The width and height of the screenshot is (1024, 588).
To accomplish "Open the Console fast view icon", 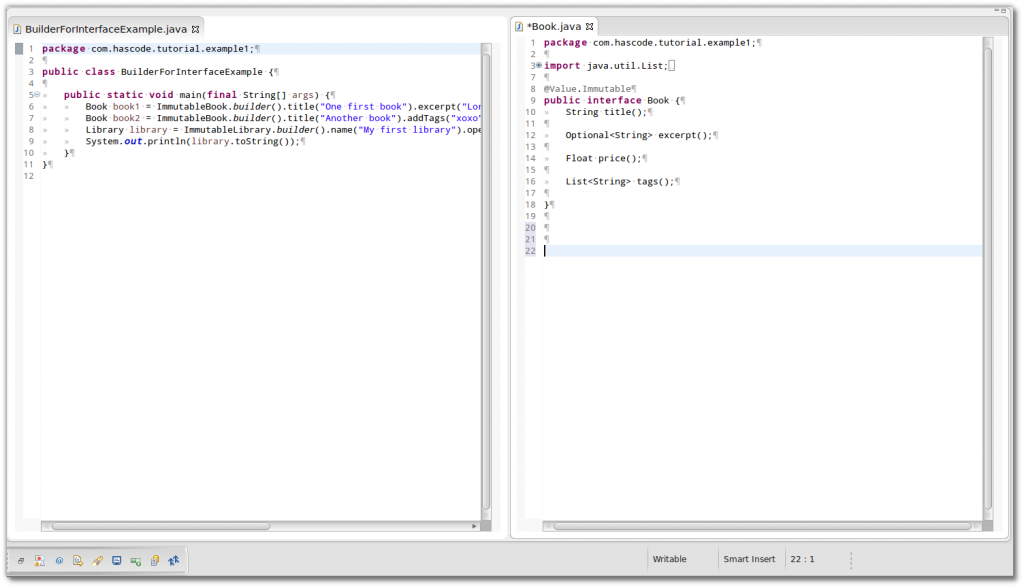I will click(116, 561).
